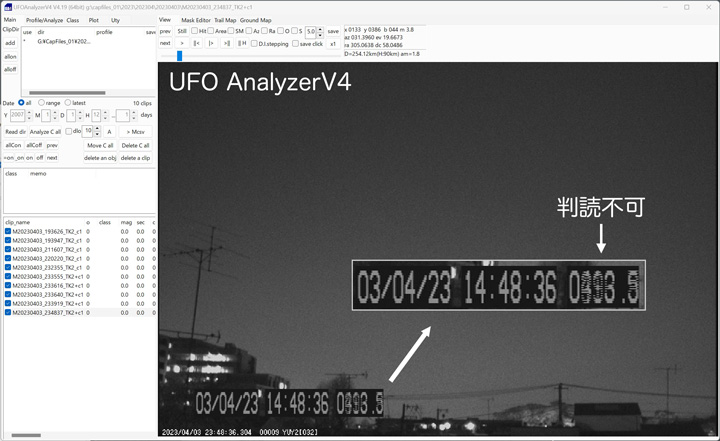Select clip M20230403_234837_TK2+c1 row
The width and height of the screenshot is (720, 441).
tap(80, 312)
